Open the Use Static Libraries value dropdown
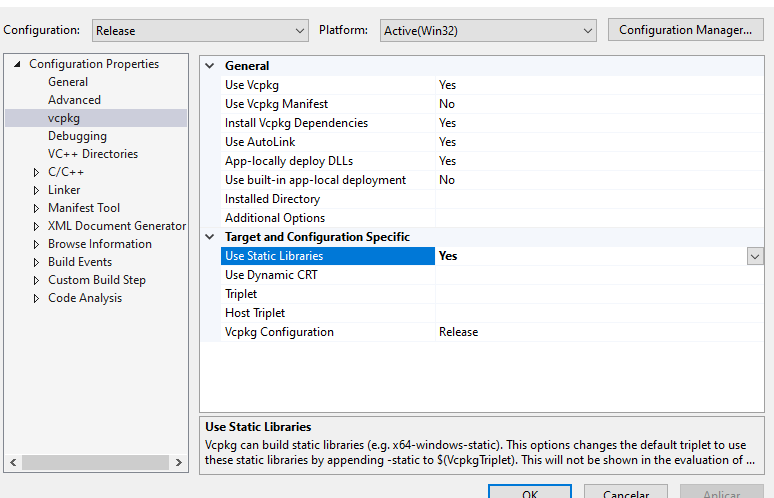The width and height of the screenshot is (774, 498). tap(755, 256)
